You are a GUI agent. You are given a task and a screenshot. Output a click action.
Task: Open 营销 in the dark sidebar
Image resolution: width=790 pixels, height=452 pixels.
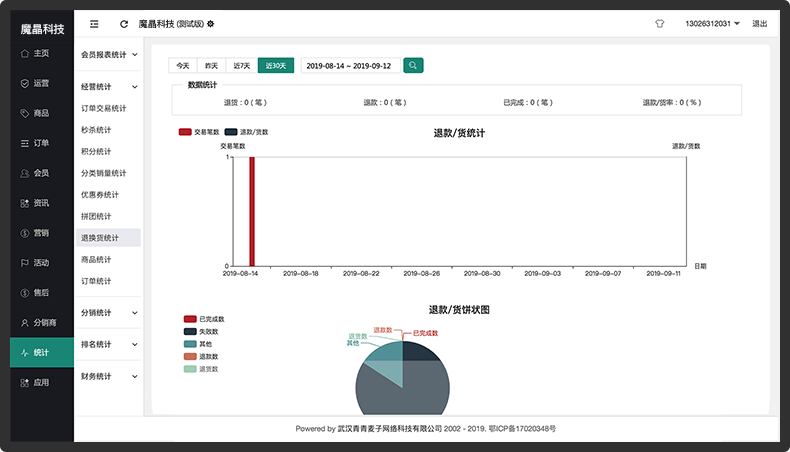click(36, 232)
